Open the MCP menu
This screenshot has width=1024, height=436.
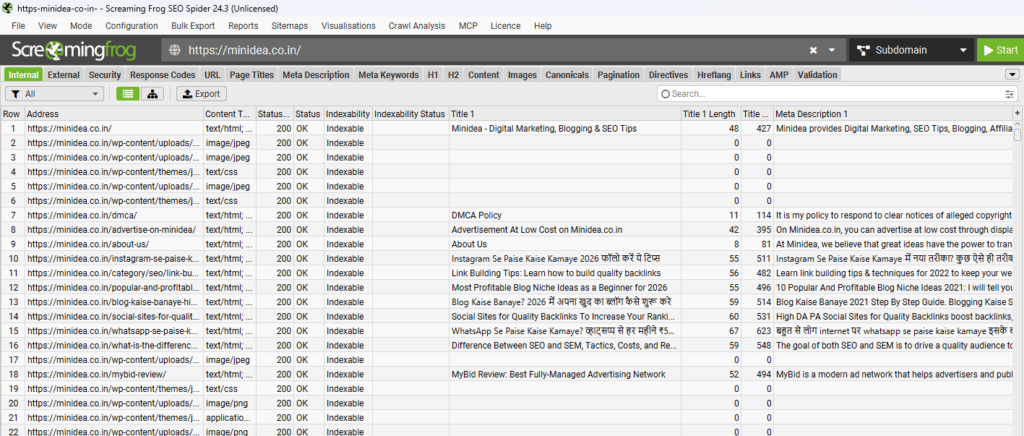[468, 26]
